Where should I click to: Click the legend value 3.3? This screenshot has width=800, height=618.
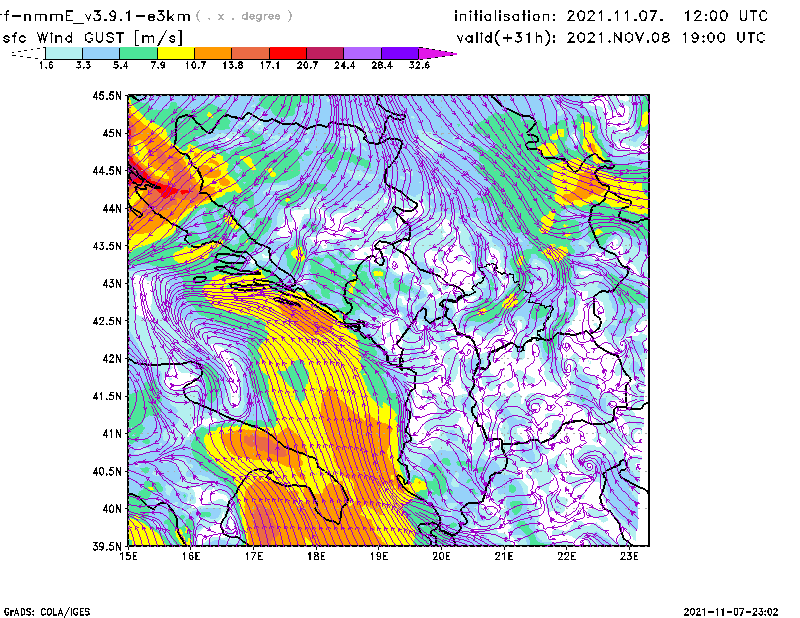83,65
